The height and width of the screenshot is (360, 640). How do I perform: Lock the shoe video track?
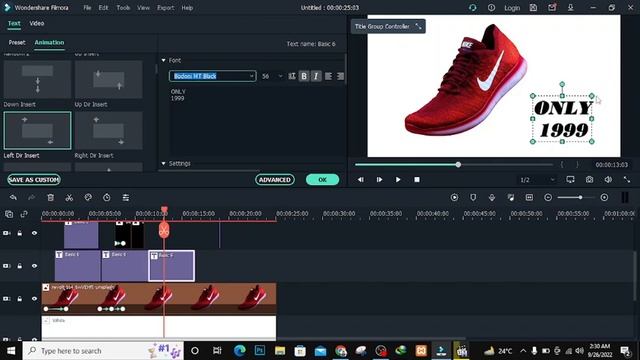(x=20, y=299)
